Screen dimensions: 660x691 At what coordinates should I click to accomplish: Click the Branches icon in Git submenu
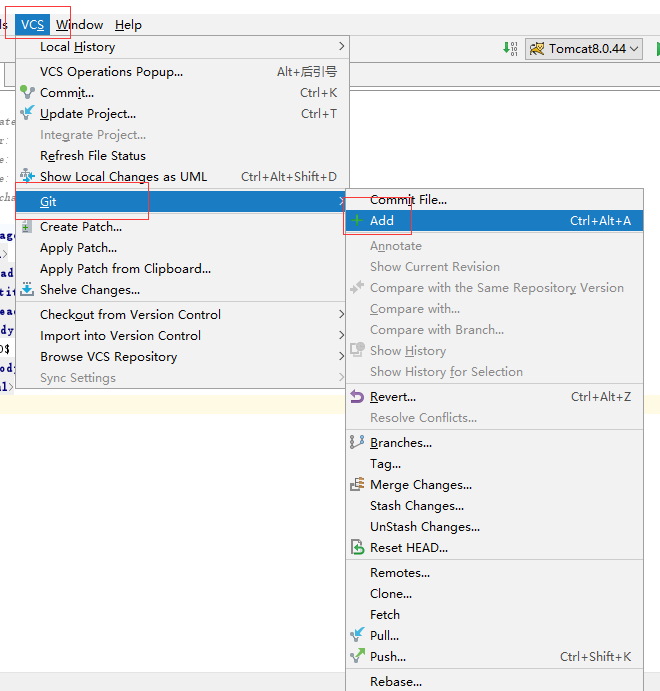coord(357,443)
